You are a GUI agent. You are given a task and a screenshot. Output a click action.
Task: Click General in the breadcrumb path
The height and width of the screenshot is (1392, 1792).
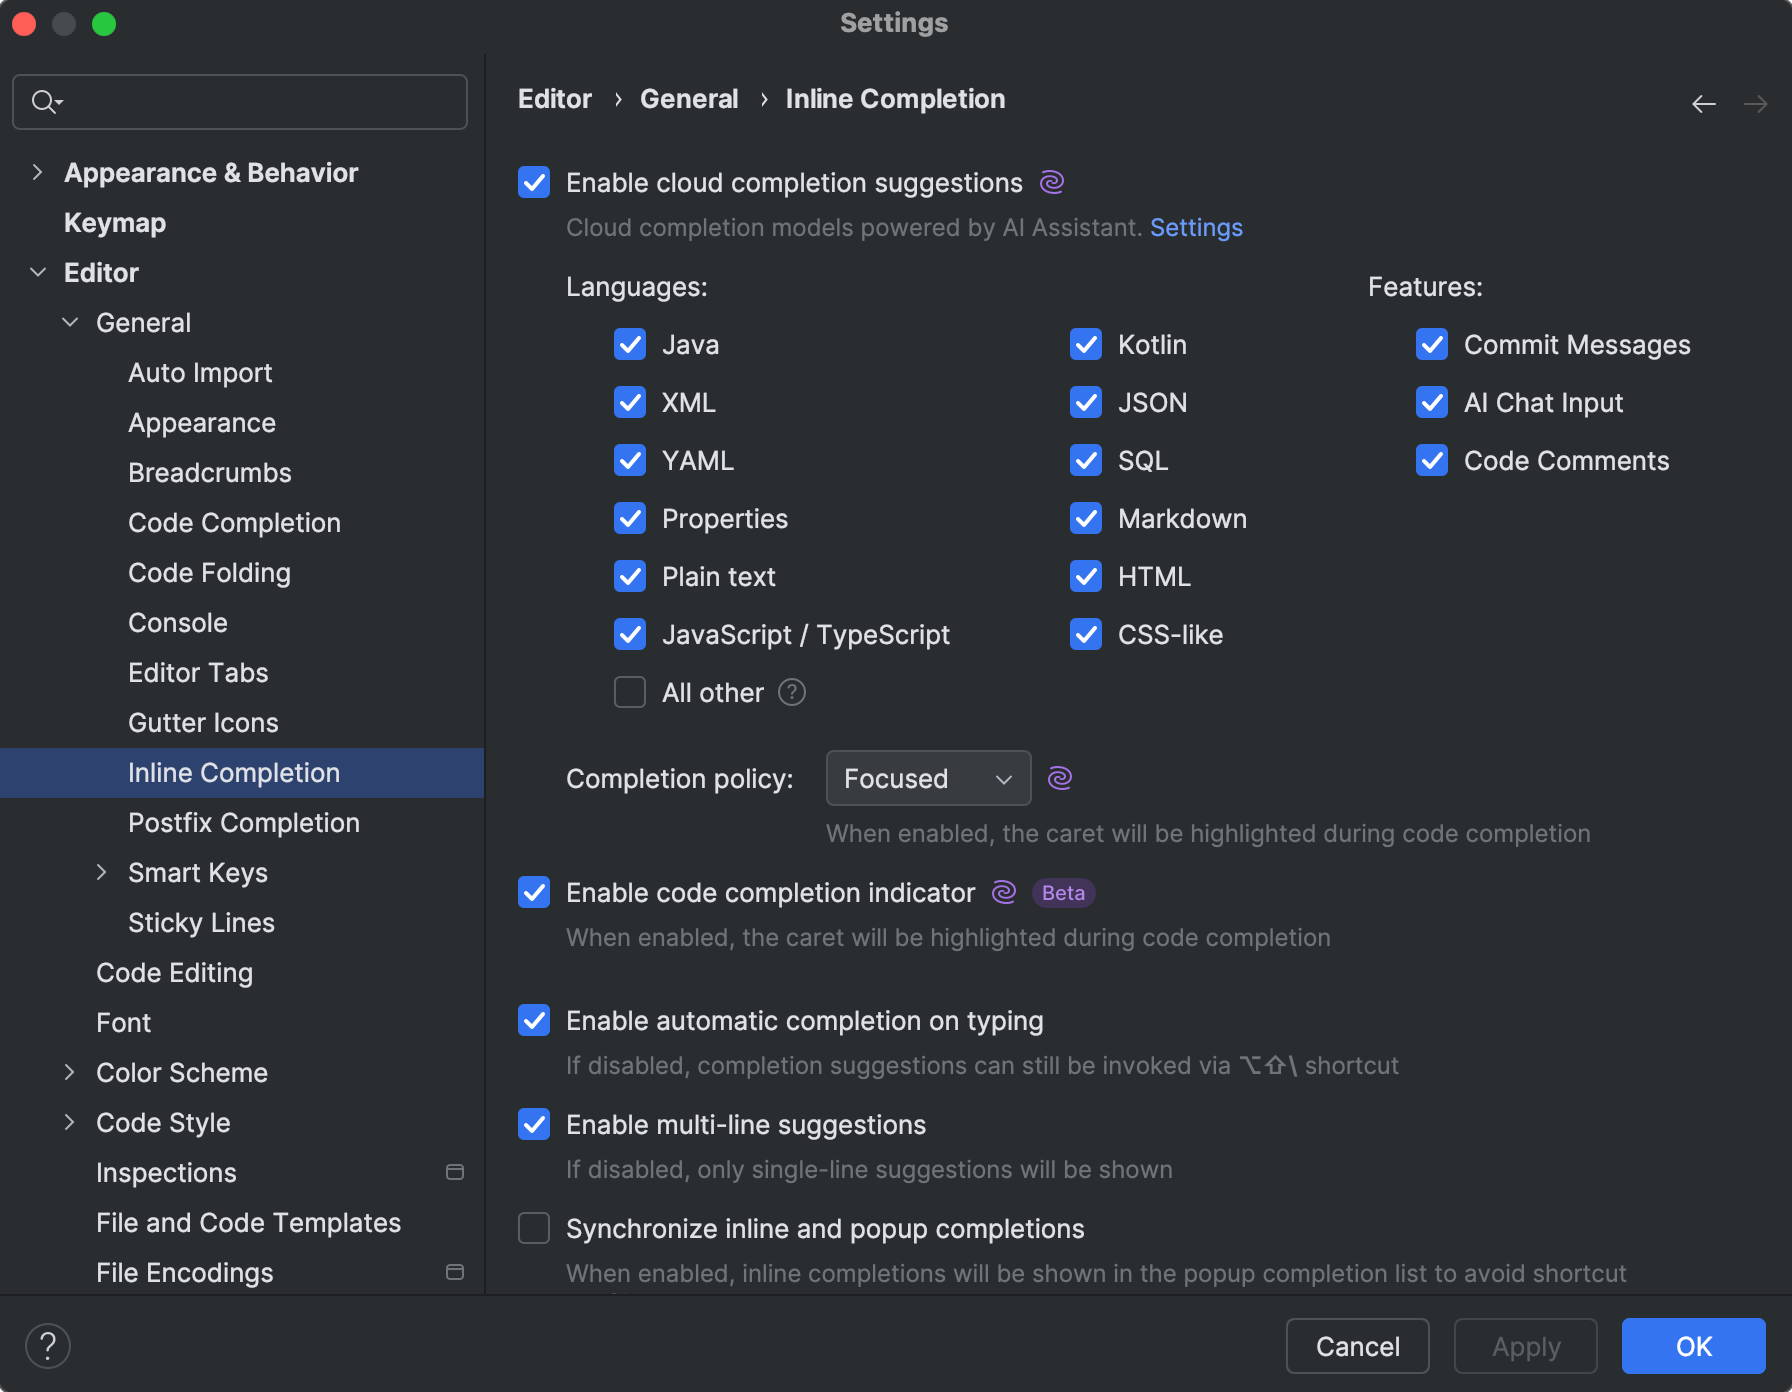click(x=689, y=98)
